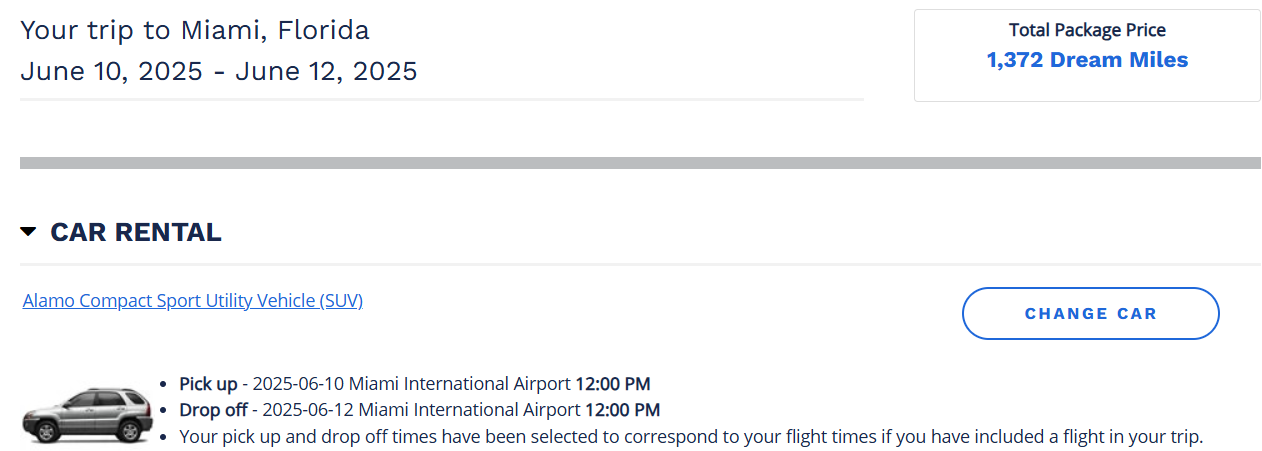Click the drop off 12:00 PM time
Viewport: 1262px width, 451px height.
pyautogui.click(x=622, y=410)
